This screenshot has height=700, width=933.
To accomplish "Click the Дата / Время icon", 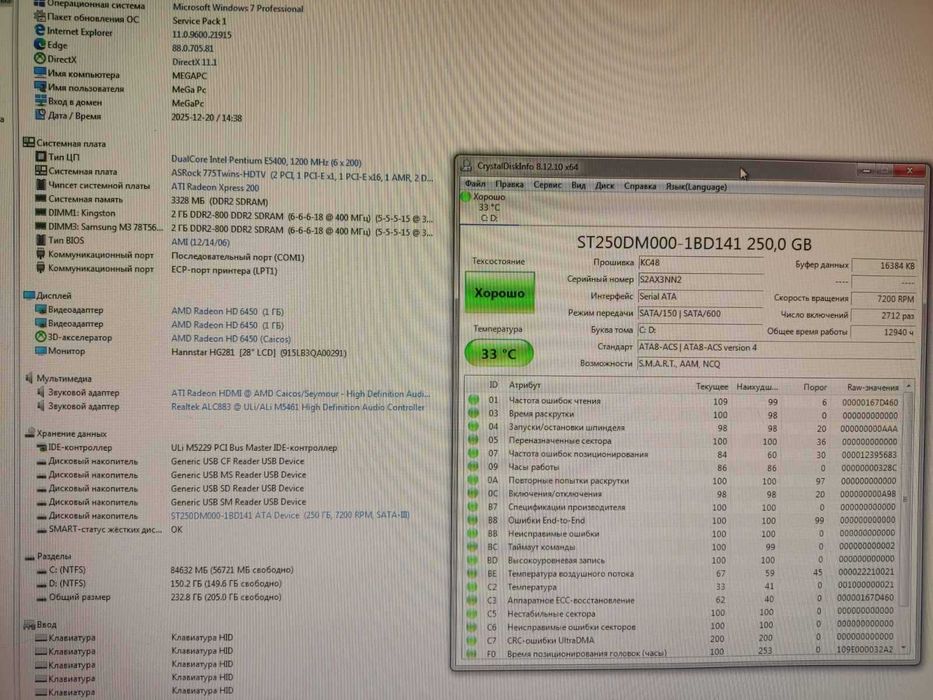I will [40, 114].
